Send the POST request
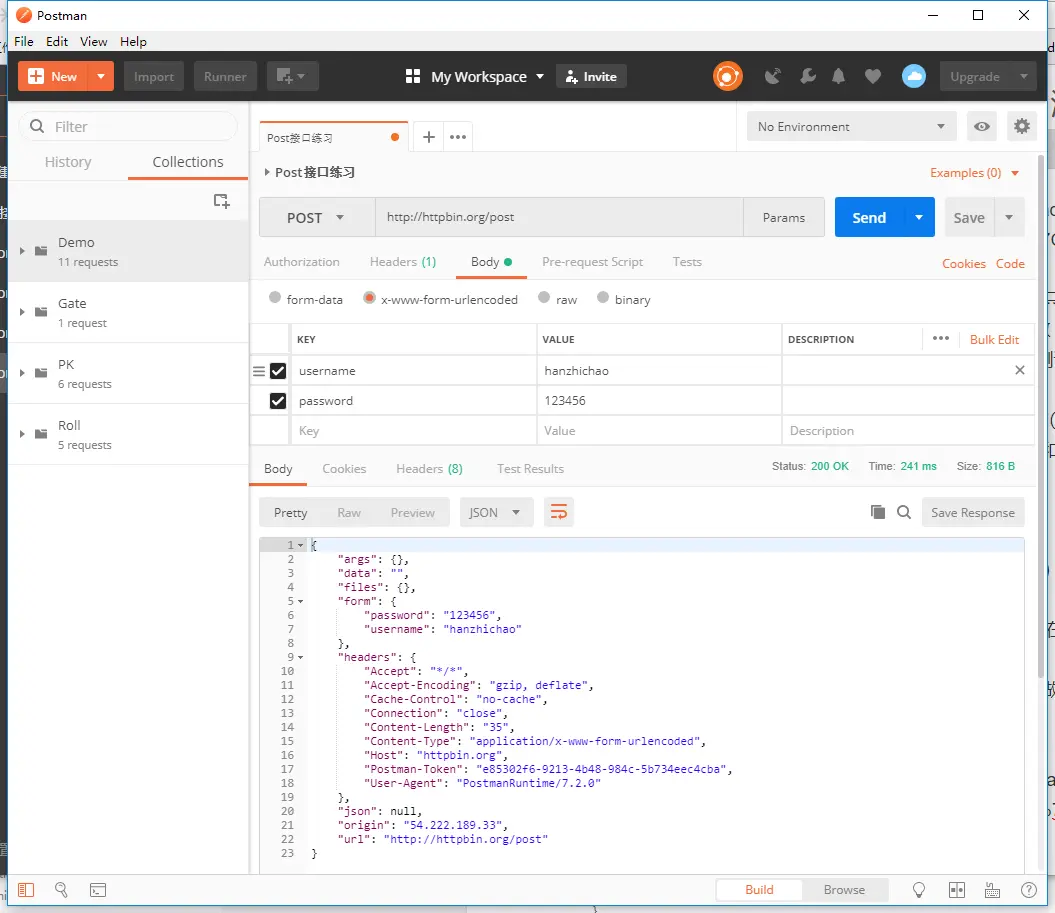This screenshot has height=913, width=1055. [x=869, y=217]
